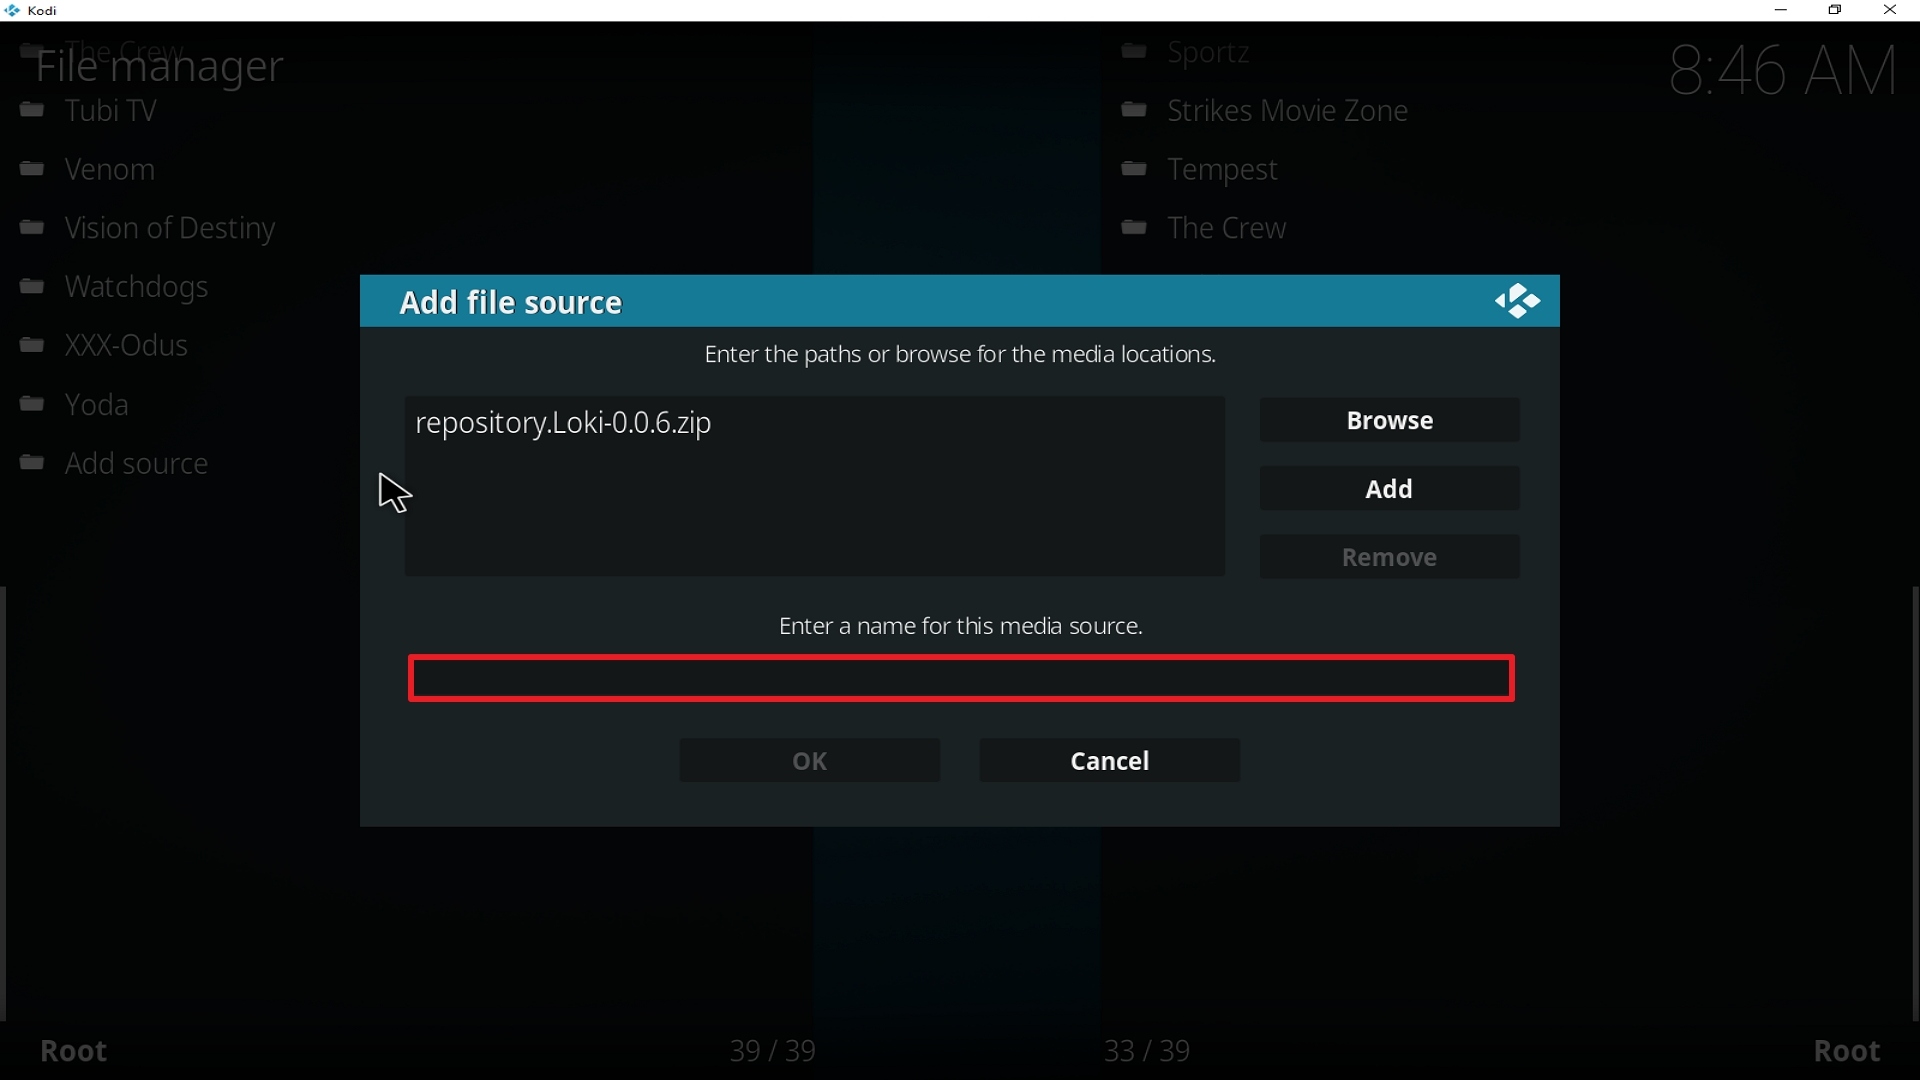Click the 33 / 39 item counter
Image resolution: width=1920 pixels, height=1080 pixels.
(x=1148, y=1052)
